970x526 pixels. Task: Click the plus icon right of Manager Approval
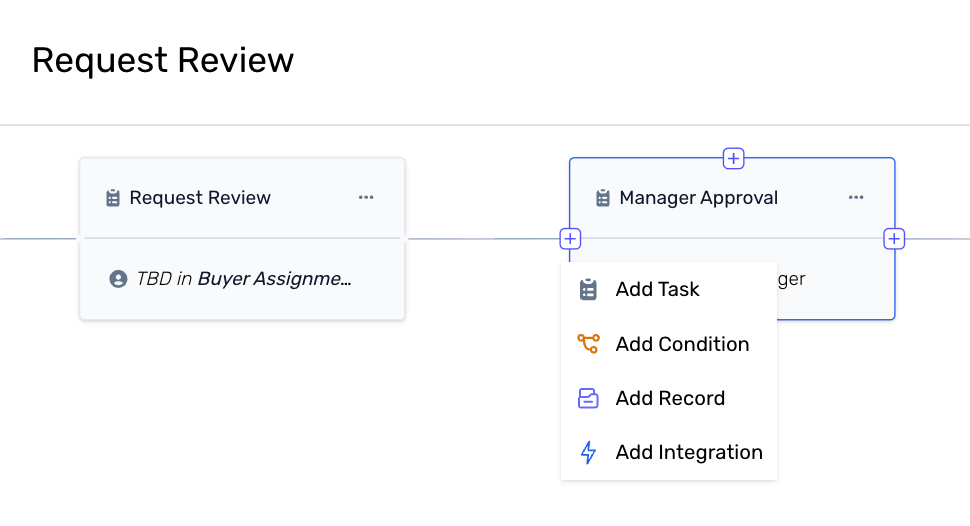click(894, 239)
